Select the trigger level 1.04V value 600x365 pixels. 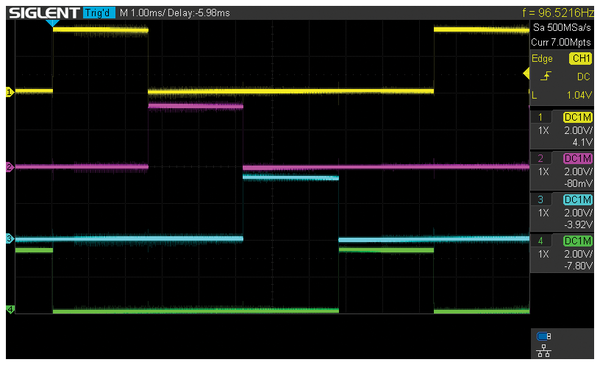579,95
